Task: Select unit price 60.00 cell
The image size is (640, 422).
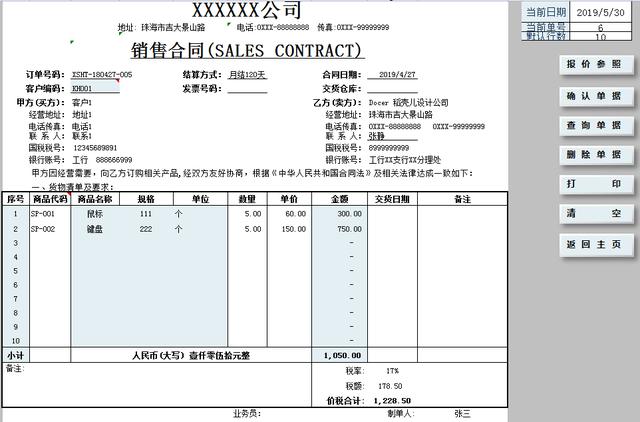Action: pyautogui.click(x=289, y=214)
